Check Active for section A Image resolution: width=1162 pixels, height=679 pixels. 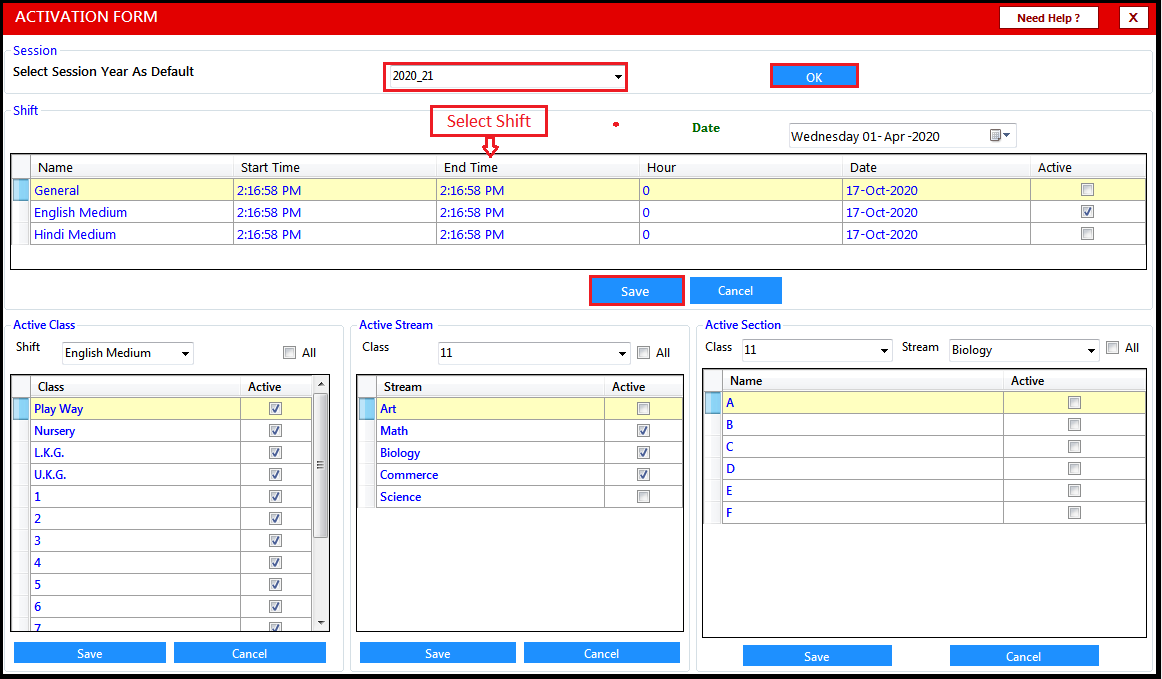(x=1075, y=403)
